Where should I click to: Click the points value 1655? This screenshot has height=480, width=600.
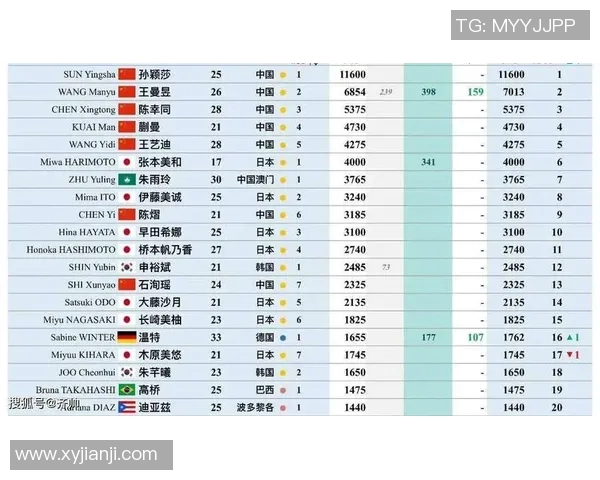coord(355,337)
